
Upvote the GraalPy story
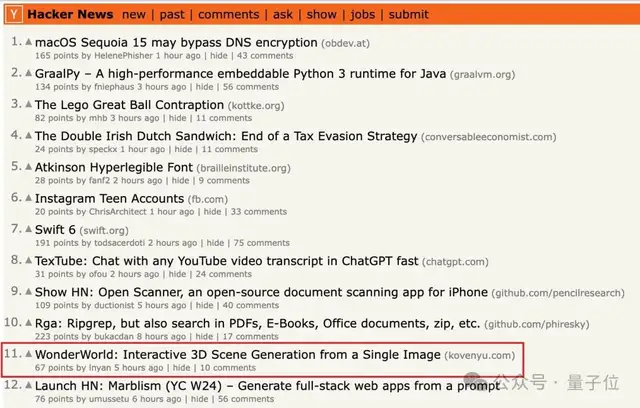pyautogui.click(x=29, y=74)
